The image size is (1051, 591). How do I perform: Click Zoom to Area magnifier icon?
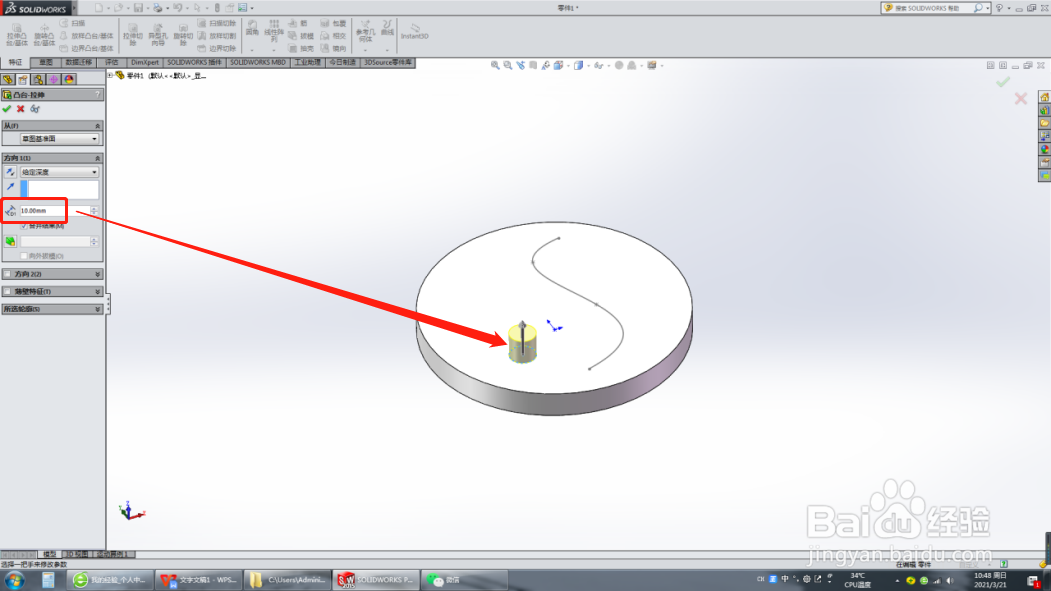coord(507,66)
